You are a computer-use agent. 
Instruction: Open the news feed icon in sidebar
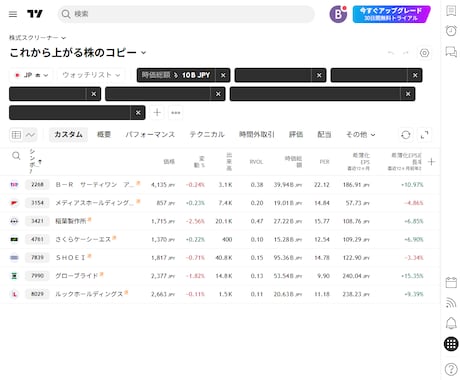point(451,303)
